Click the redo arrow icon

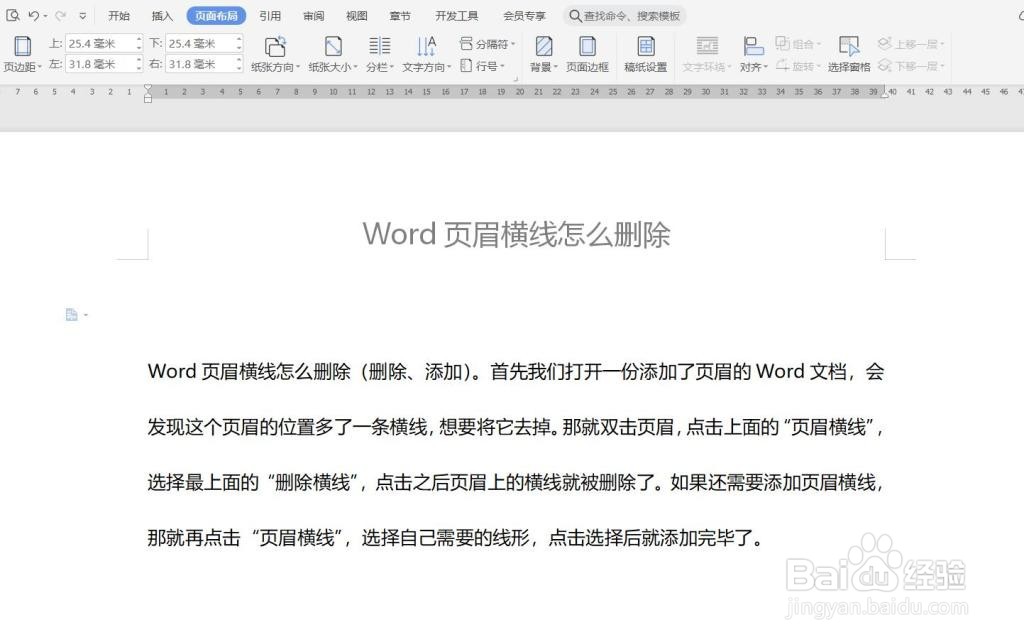[x=60, y=15]
